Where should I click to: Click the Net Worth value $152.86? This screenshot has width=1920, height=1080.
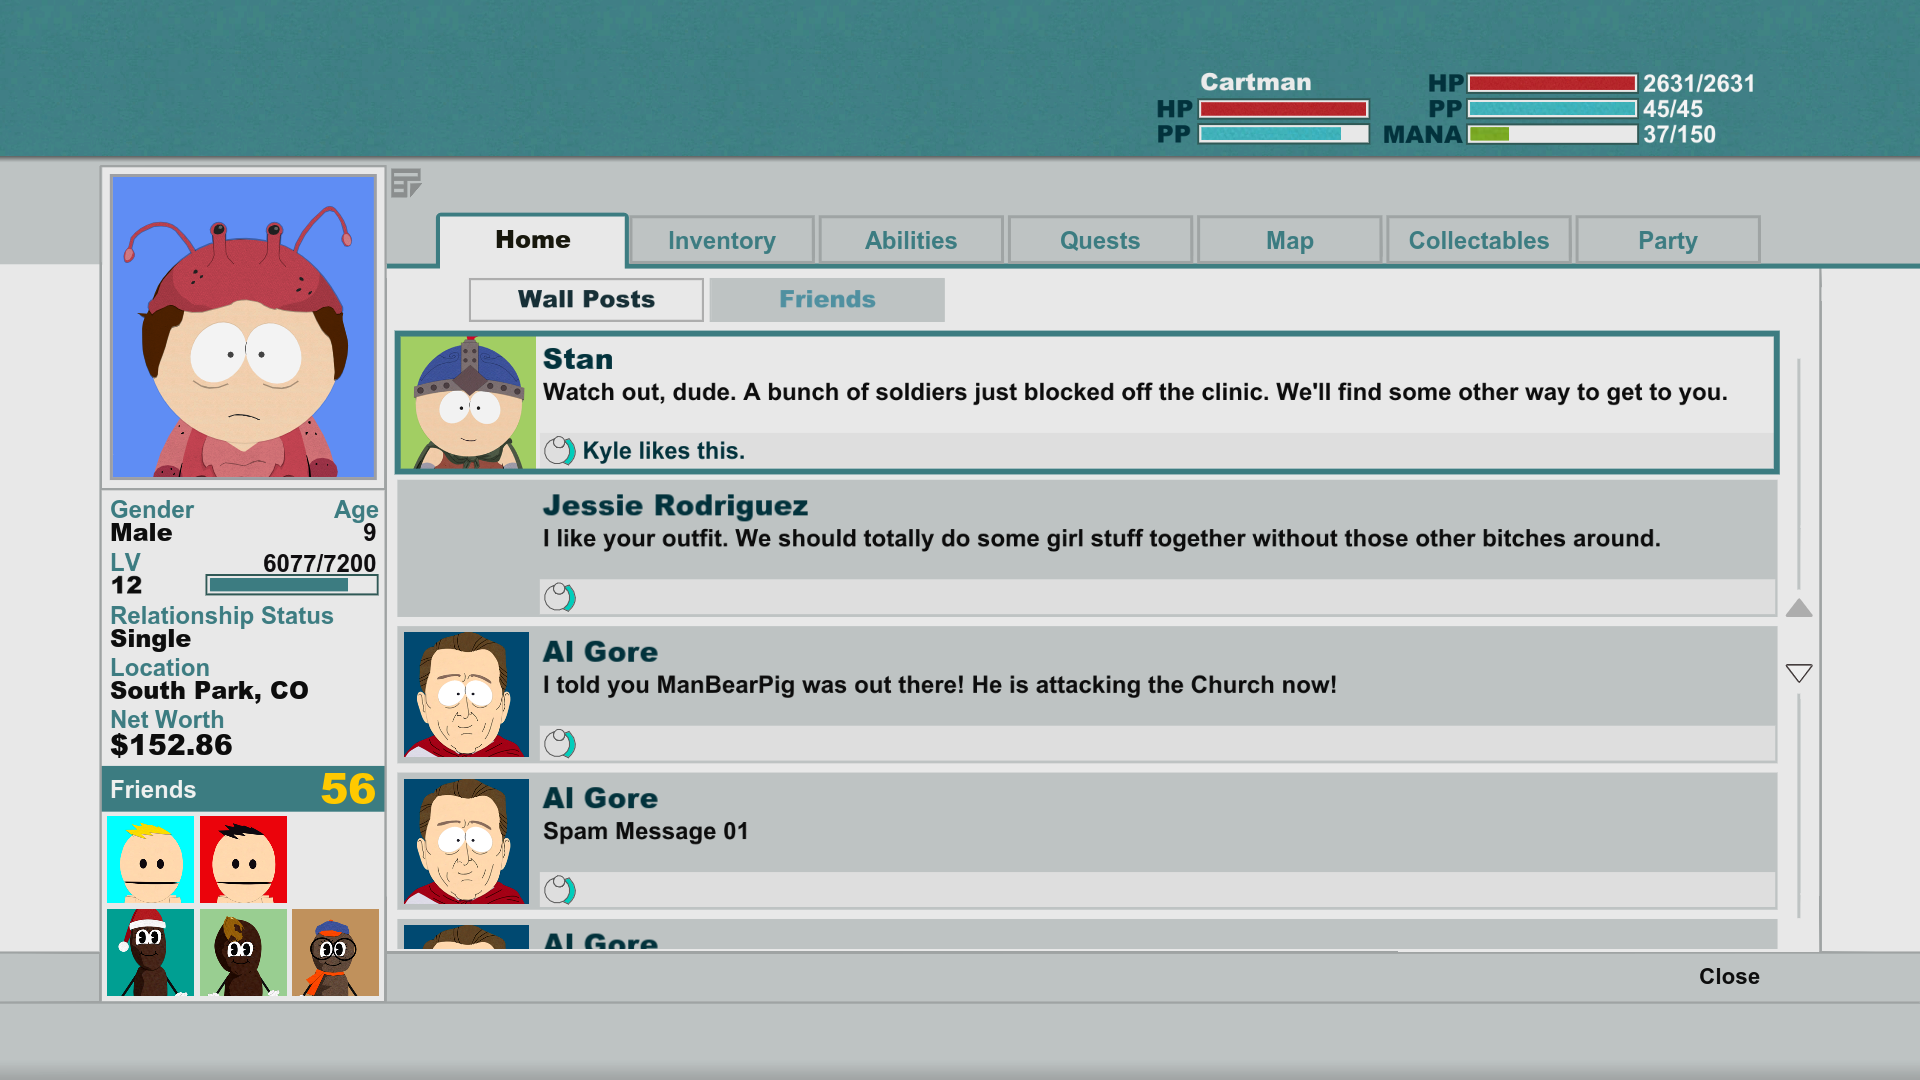click(x=171, y=745)
